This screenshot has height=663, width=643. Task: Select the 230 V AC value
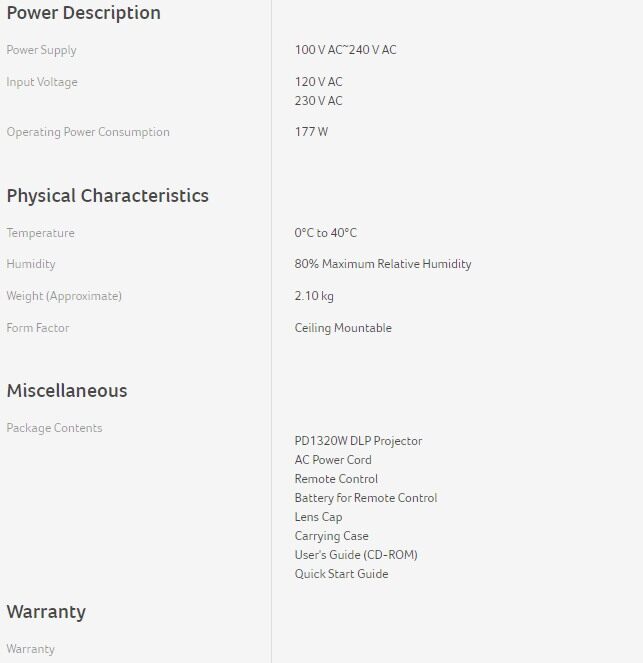[x=318, y=101]
